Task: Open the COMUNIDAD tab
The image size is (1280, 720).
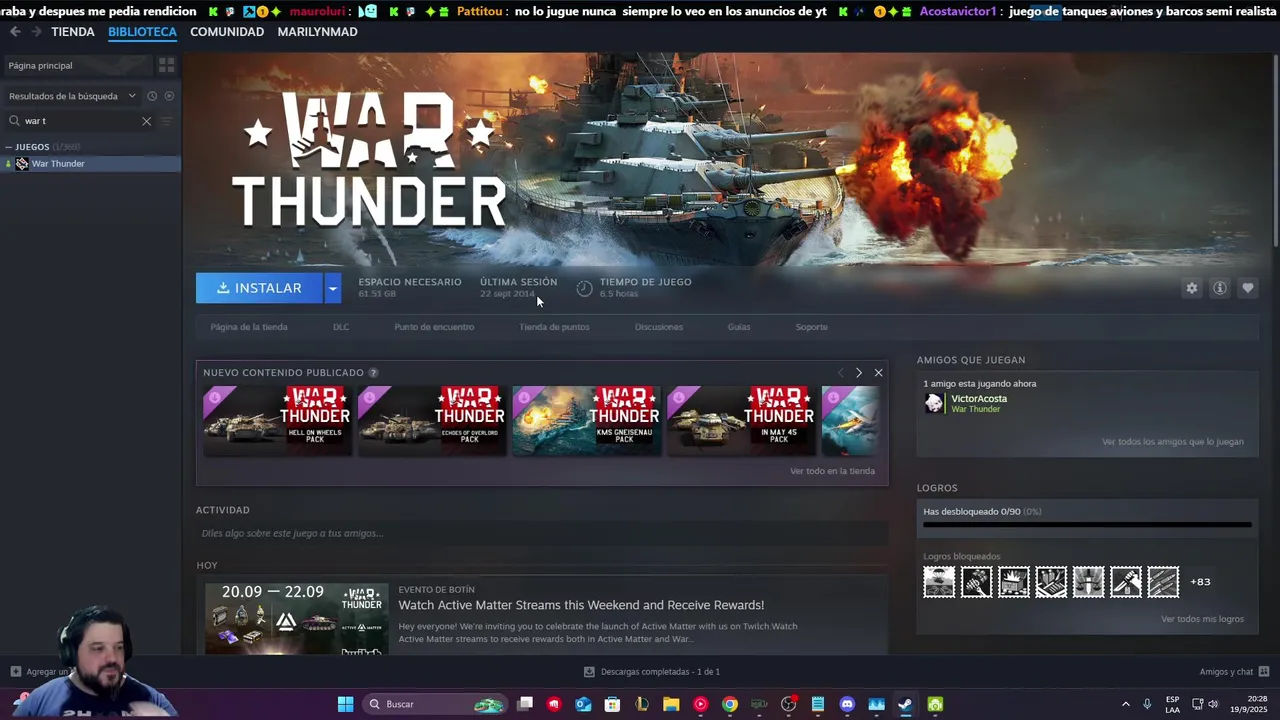Action: pyautogui.click(x=227, y=32)
